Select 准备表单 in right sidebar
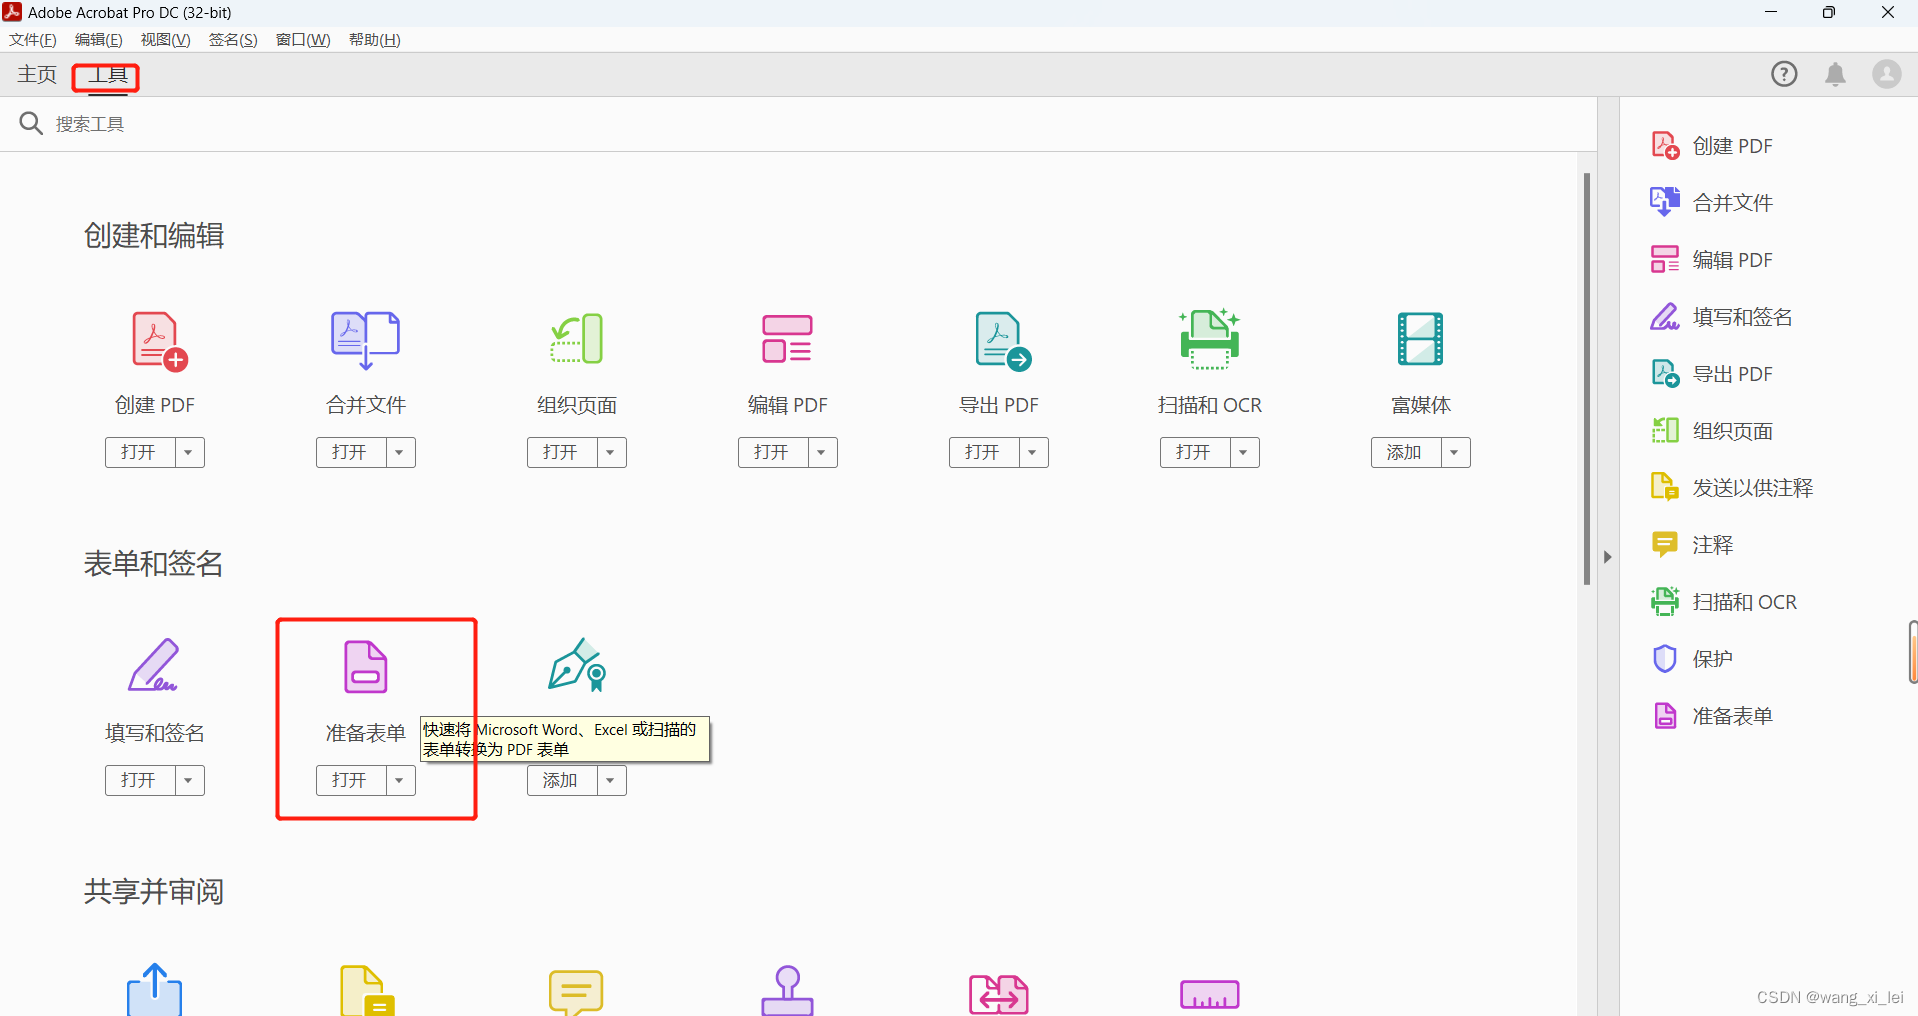Viewport: 1918px width, 1016px height. pos(1711,716)
